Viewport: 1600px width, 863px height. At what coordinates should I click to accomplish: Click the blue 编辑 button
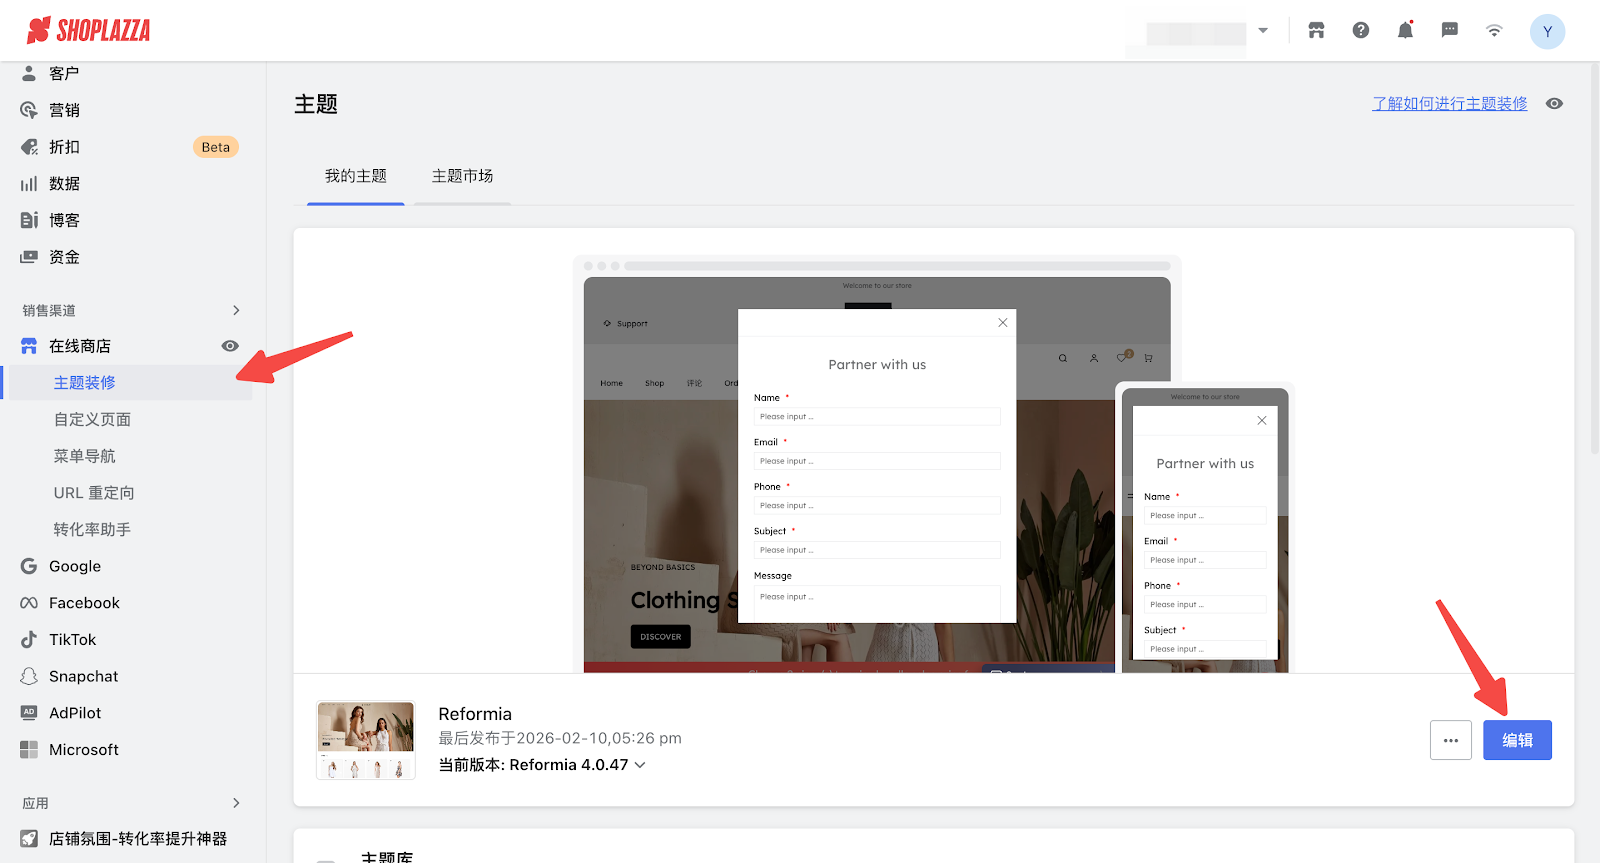tap(1516, 740)
